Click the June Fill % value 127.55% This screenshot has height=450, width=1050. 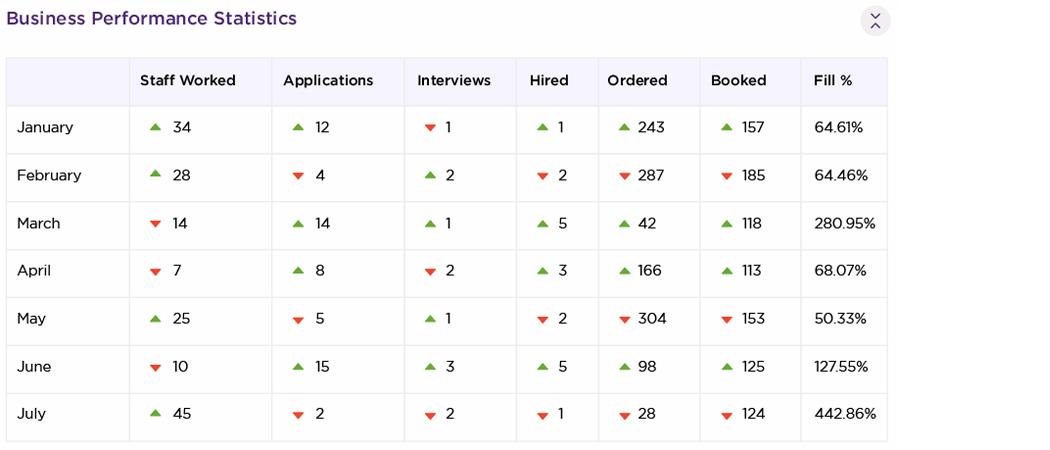point(841,367)
